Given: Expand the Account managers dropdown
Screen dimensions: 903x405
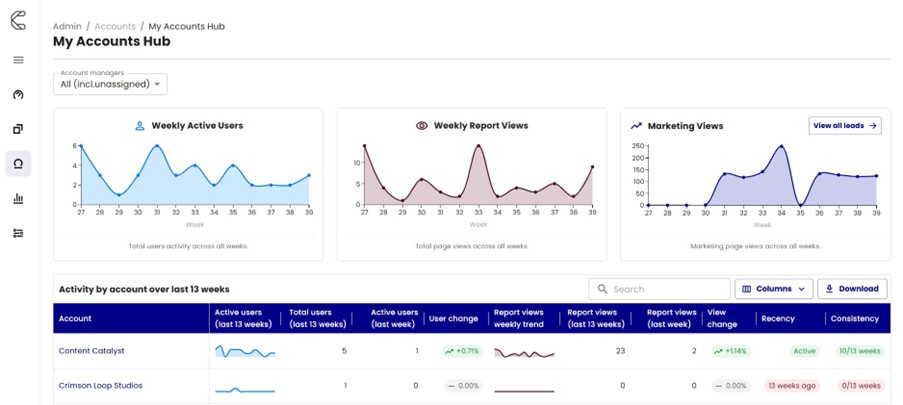Looking at the screenshot, I should 111,85.
